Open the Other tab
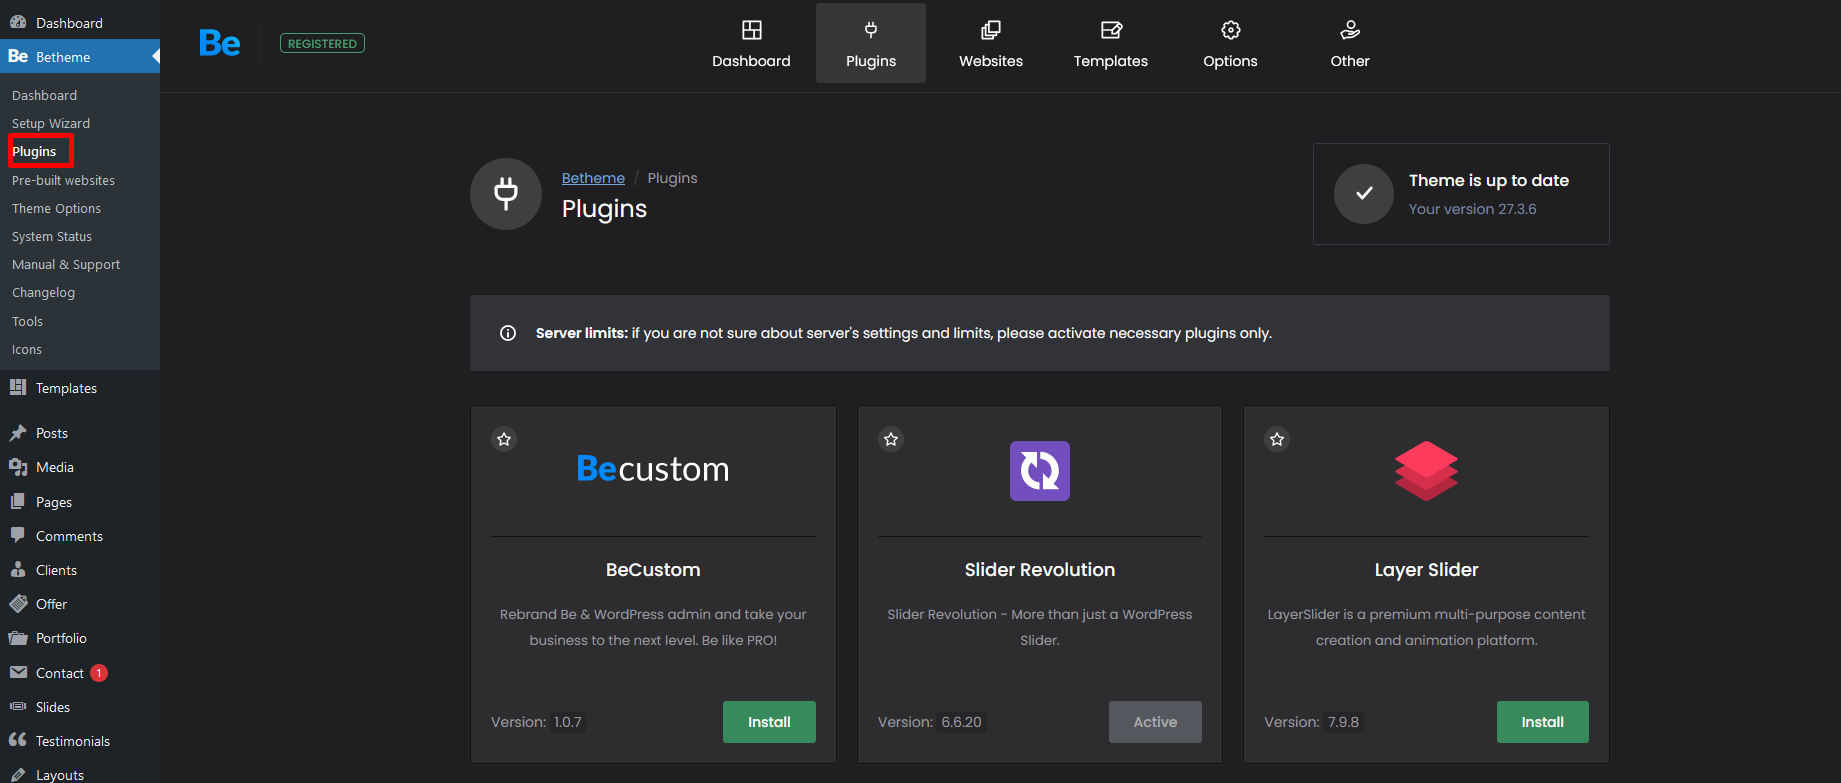 pos(1350,43)
